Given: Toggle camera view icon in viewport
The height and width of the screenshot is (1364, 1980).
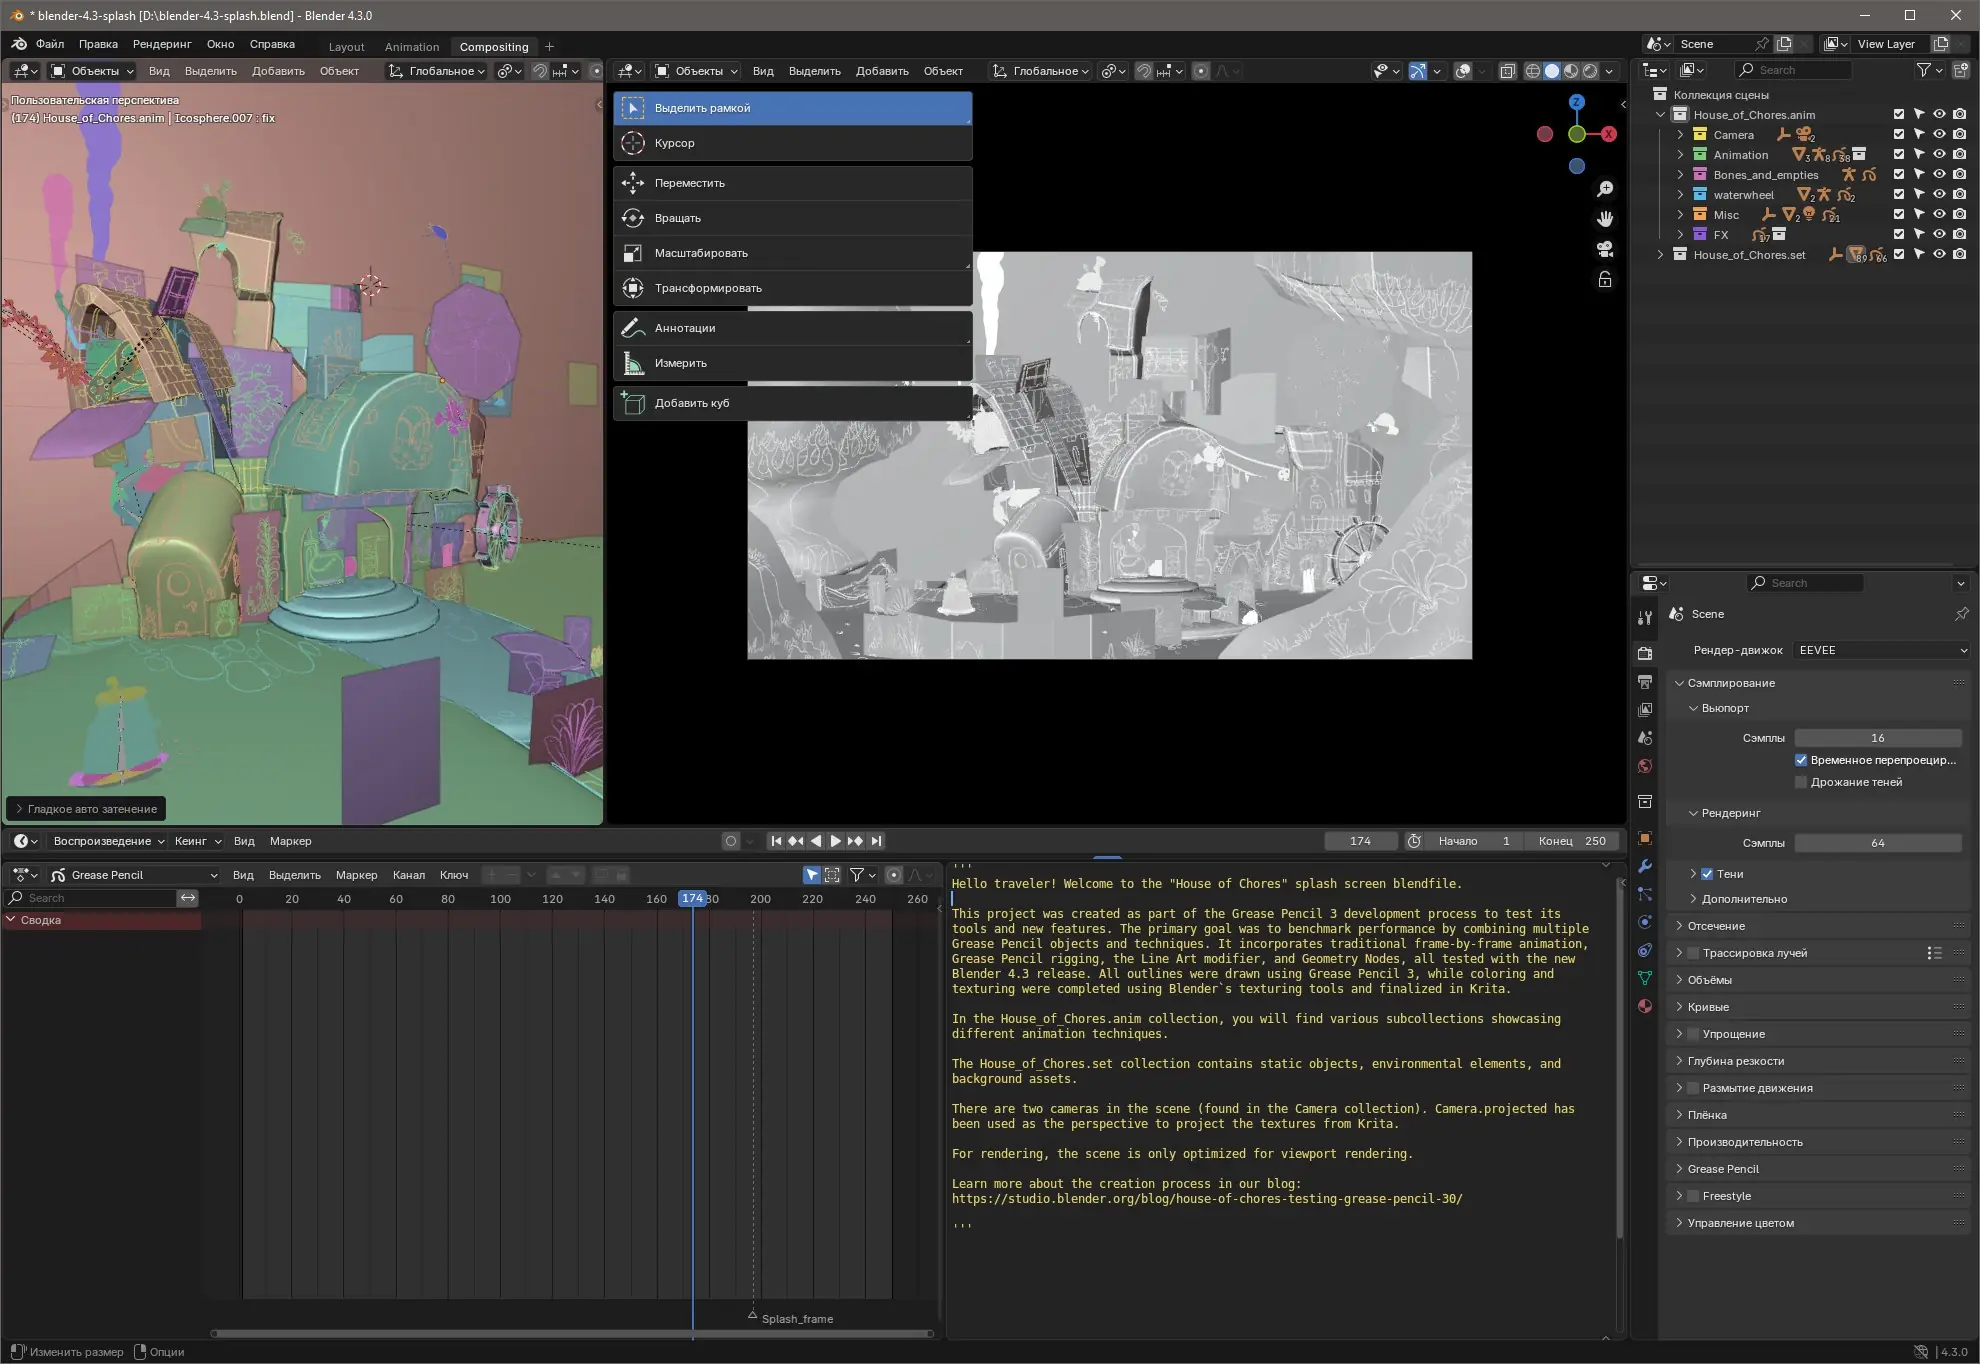Looking at the screenshot, I should pos(1605,249).
